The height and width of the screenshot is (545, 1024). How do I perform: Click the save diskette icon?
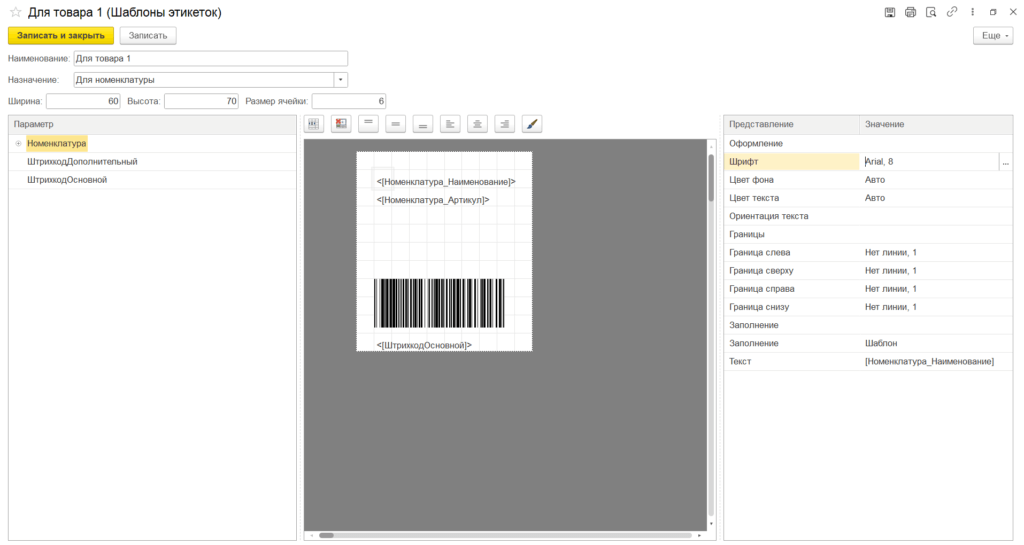pos(890,12)
